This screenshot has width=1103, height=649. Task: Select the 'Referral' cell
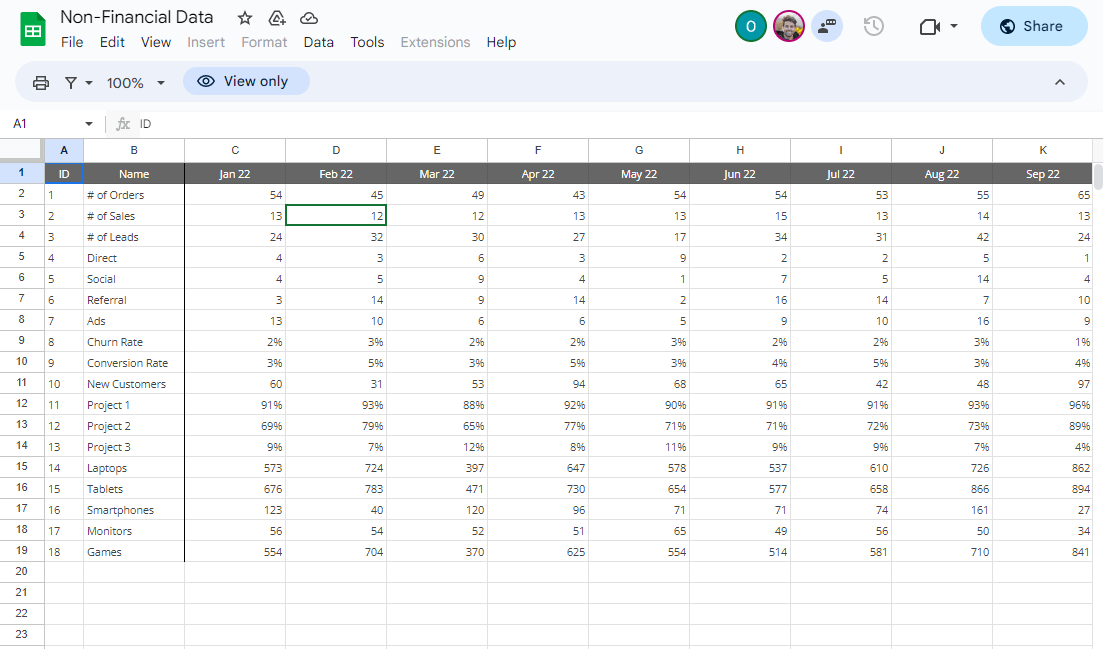(134, 300)
